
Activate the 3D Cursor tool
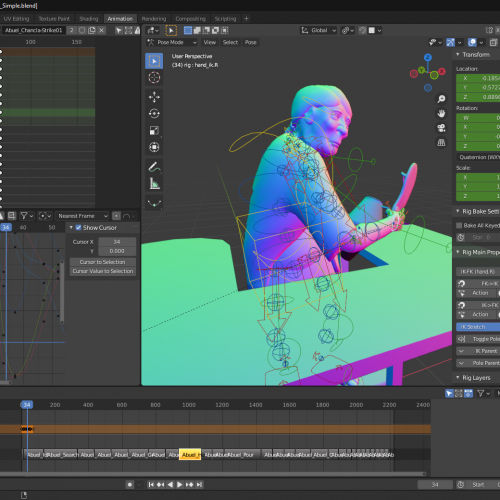pos(154,78)
